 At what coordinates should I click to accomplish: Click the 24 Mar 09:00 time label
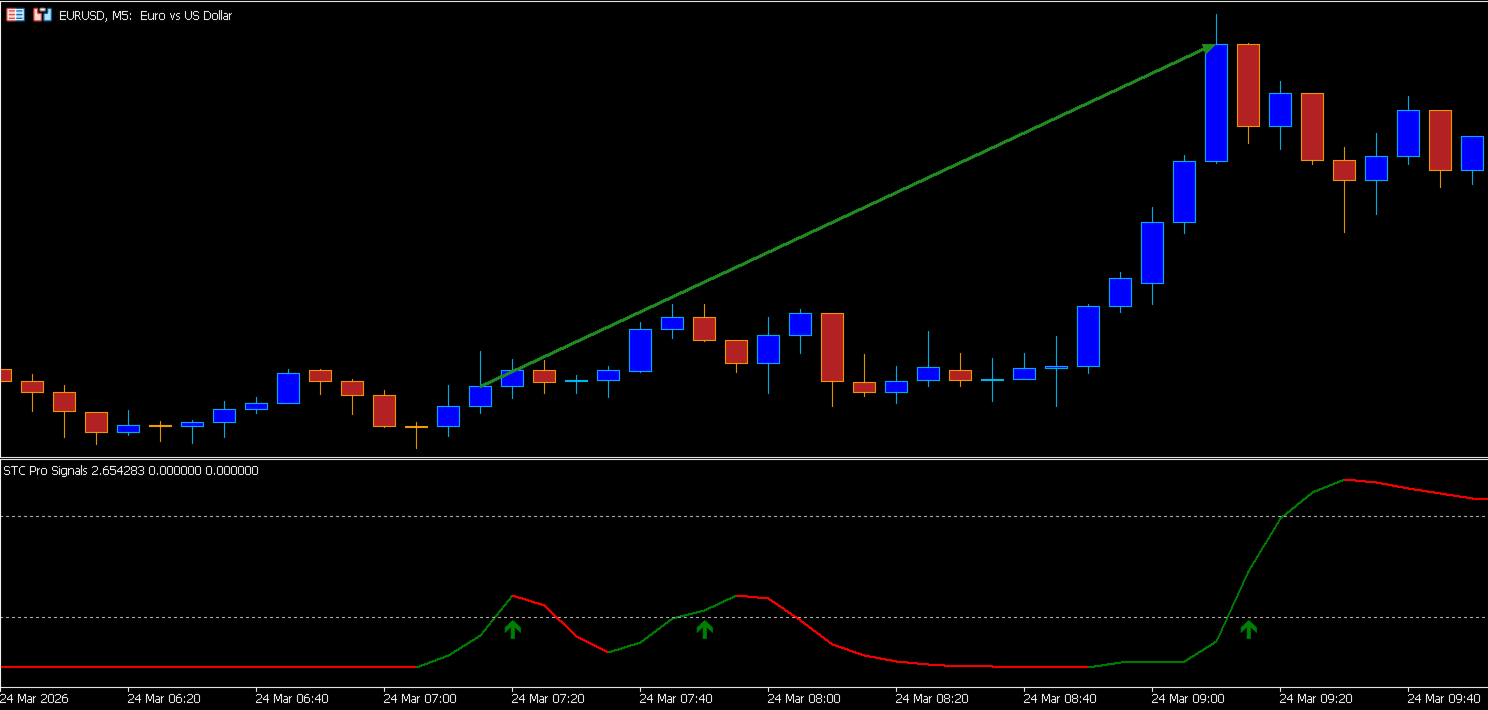point(1188,698)
